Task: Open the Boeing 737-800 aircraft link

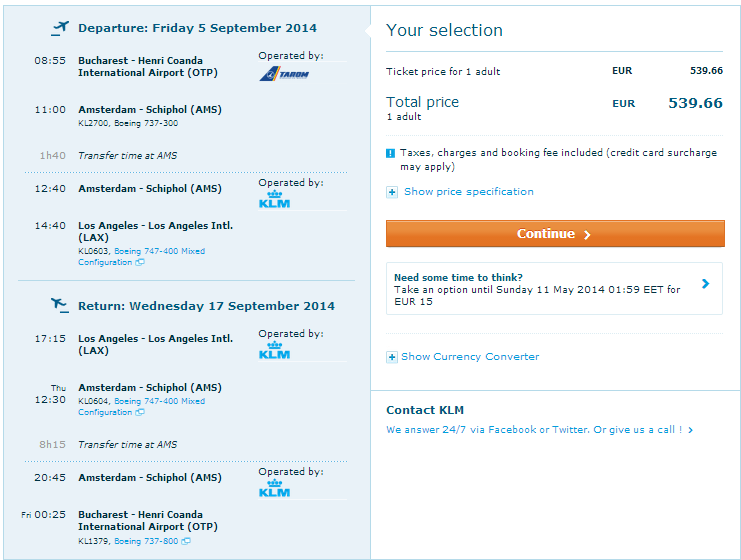Action: pyautogui.click(x=146, y=541)
